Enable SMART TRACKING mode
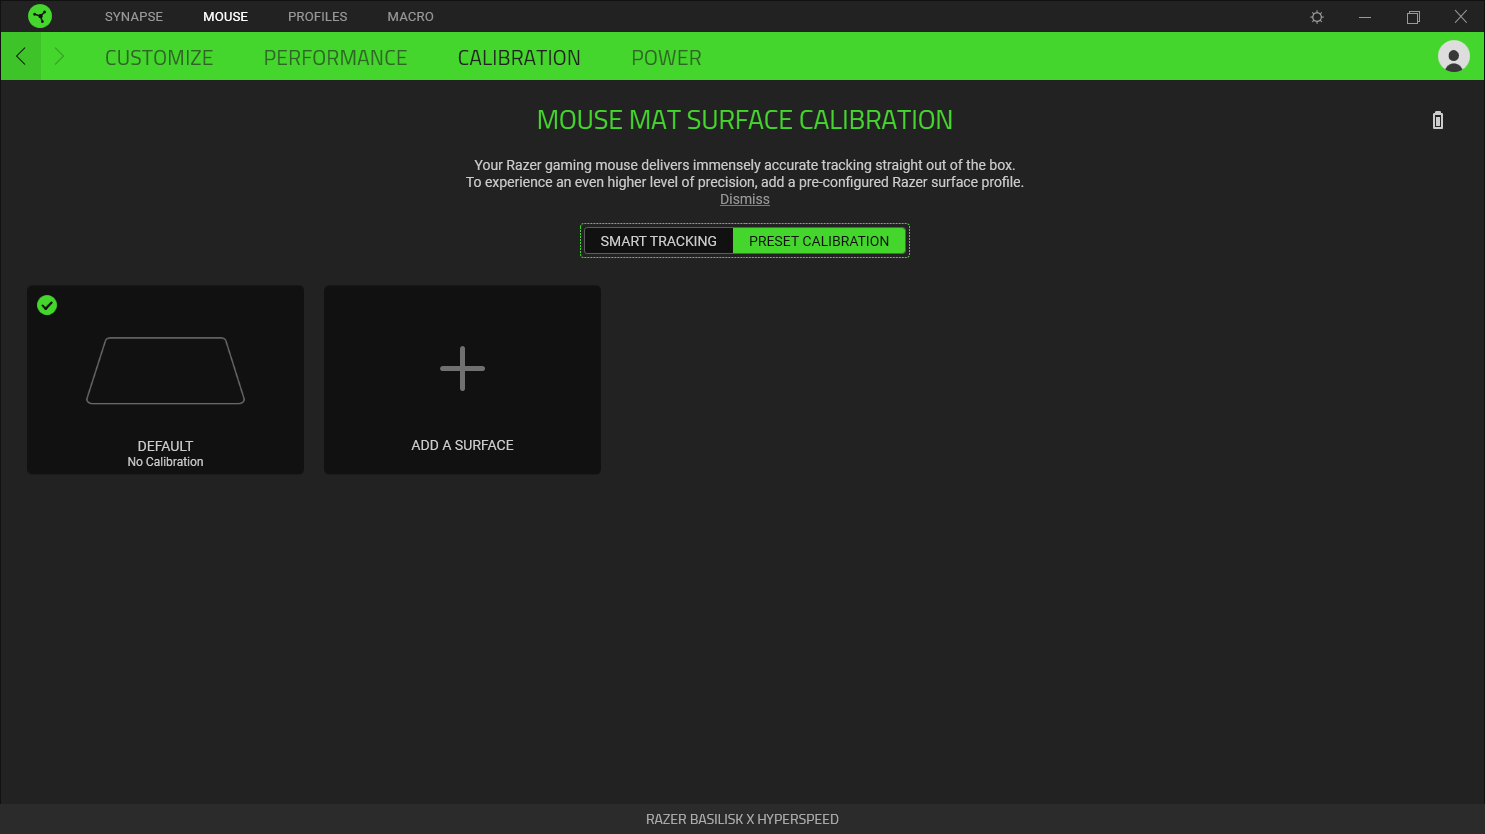Image resolution: width=1485 pixels, height=834 pixels. pos(658,240)
